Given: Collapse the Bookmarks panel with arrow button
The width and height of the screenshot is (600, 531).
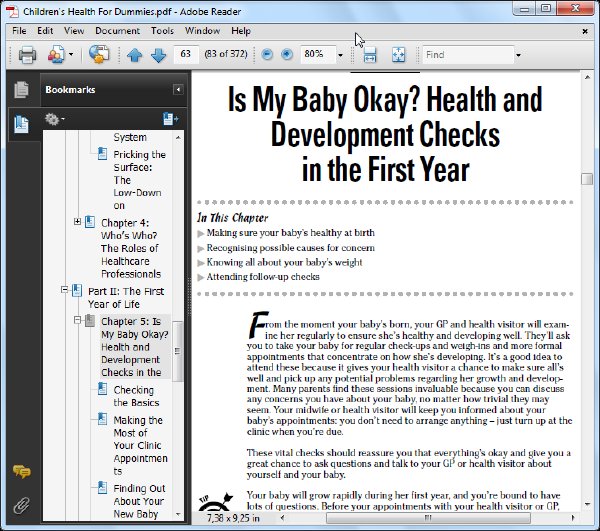Looking at the screenshot, I should [x=178, y=90].
